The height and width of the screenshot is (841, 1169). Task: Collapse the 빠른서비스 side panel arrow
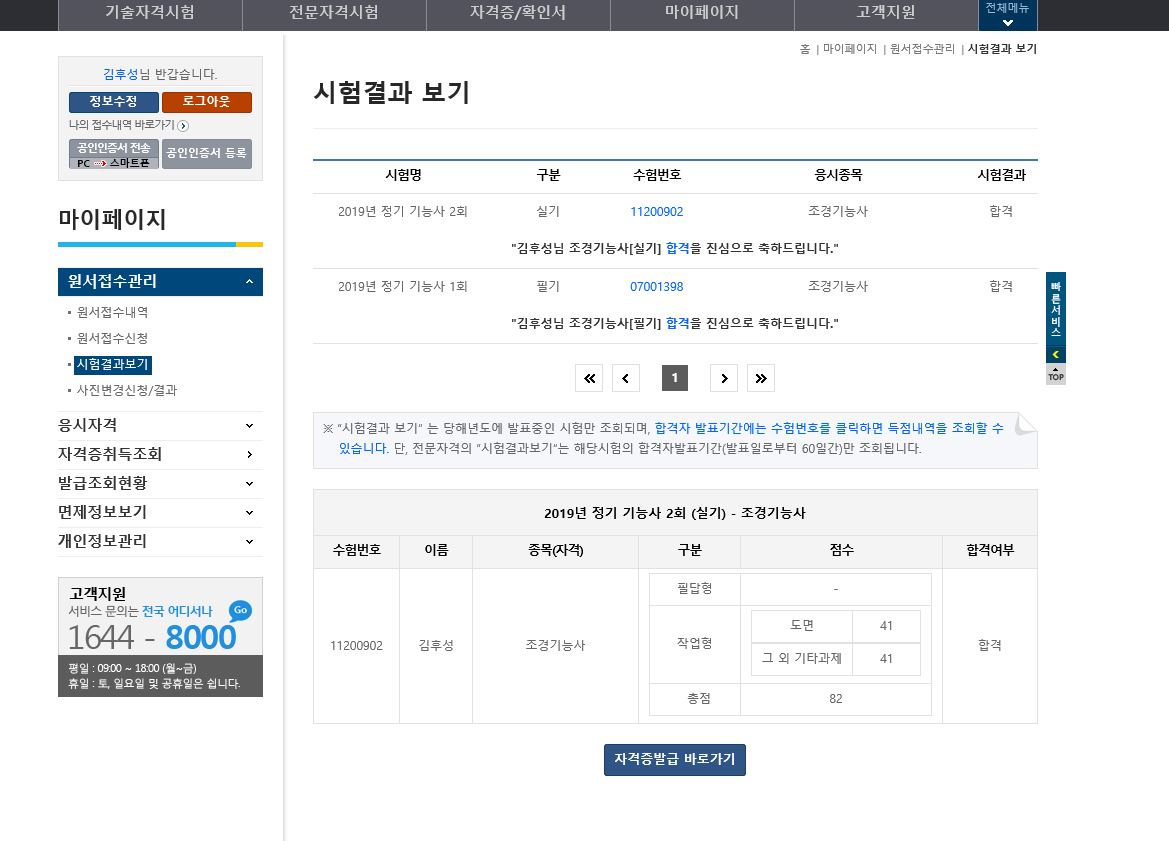(x=1056, y=354)
